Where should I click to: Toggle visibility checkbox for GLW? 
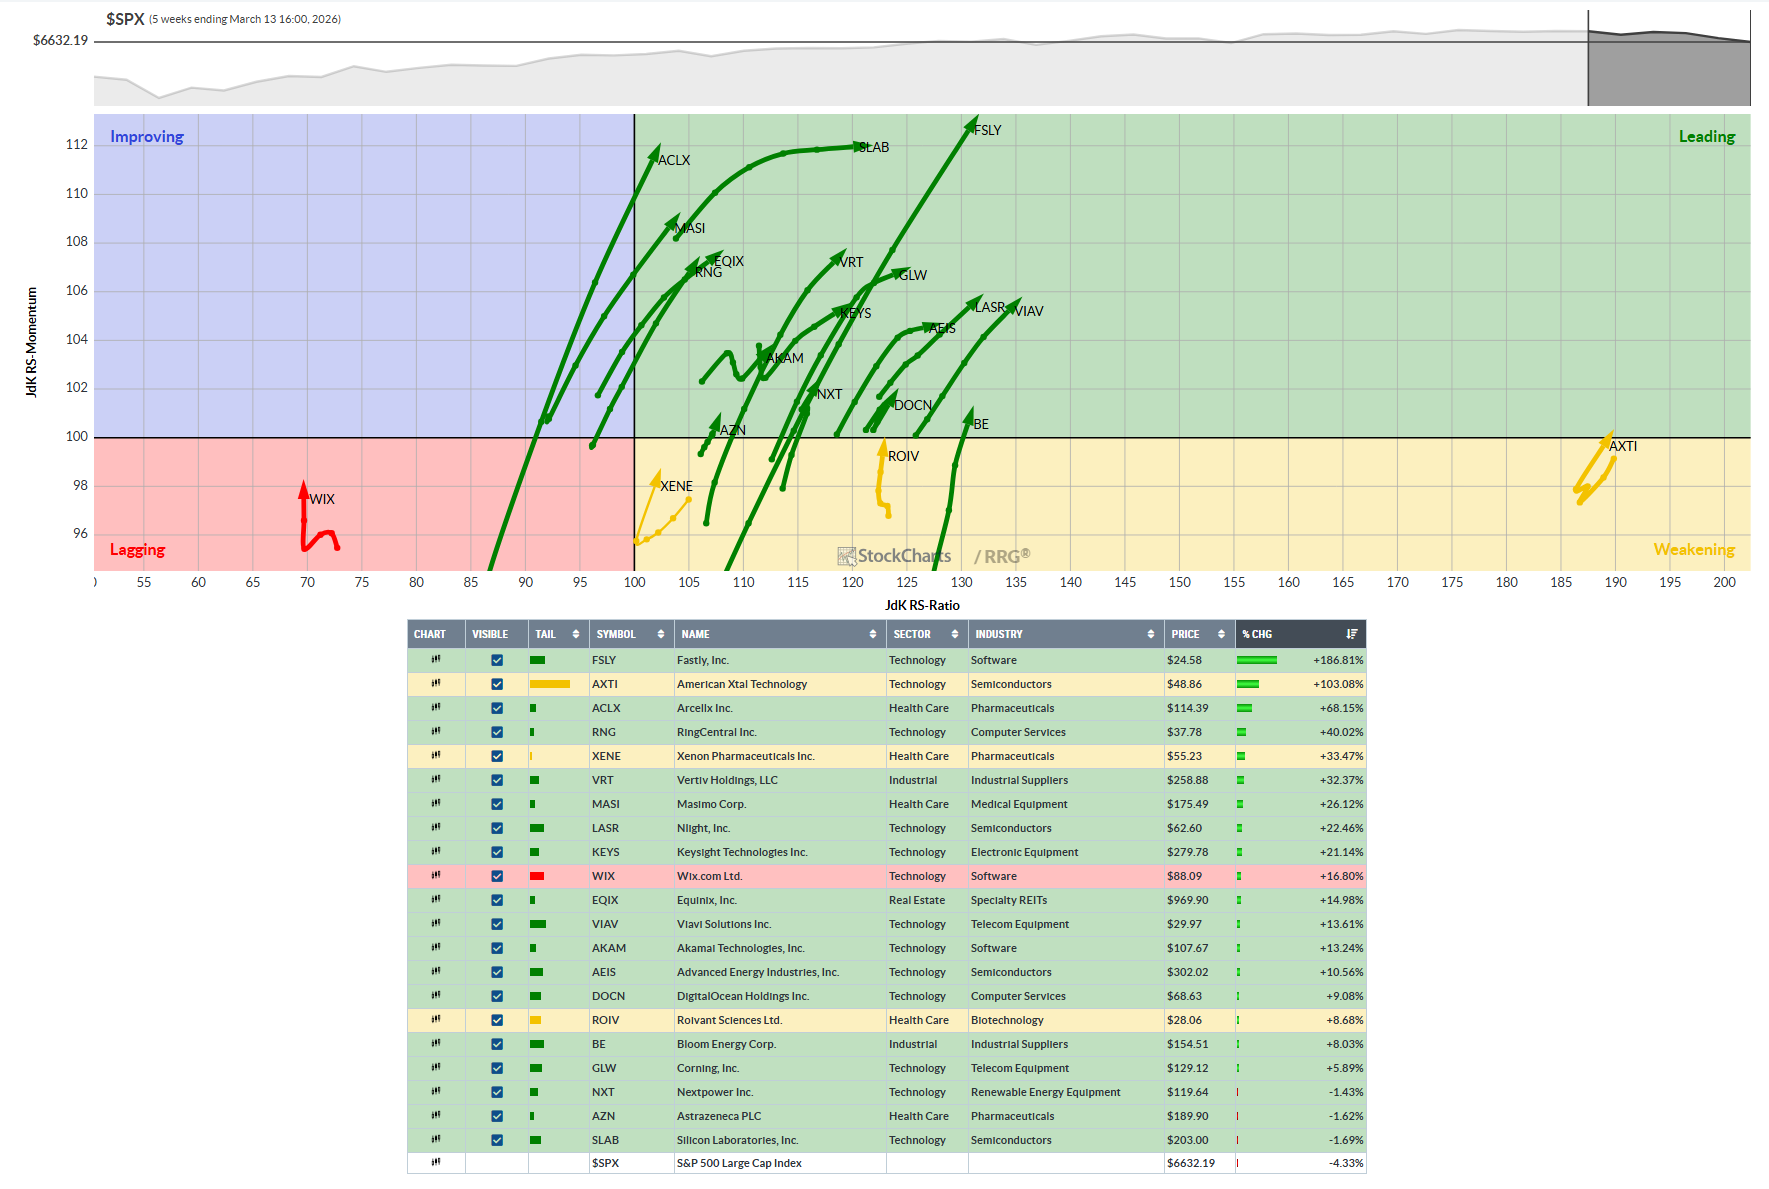point(497,1068)
